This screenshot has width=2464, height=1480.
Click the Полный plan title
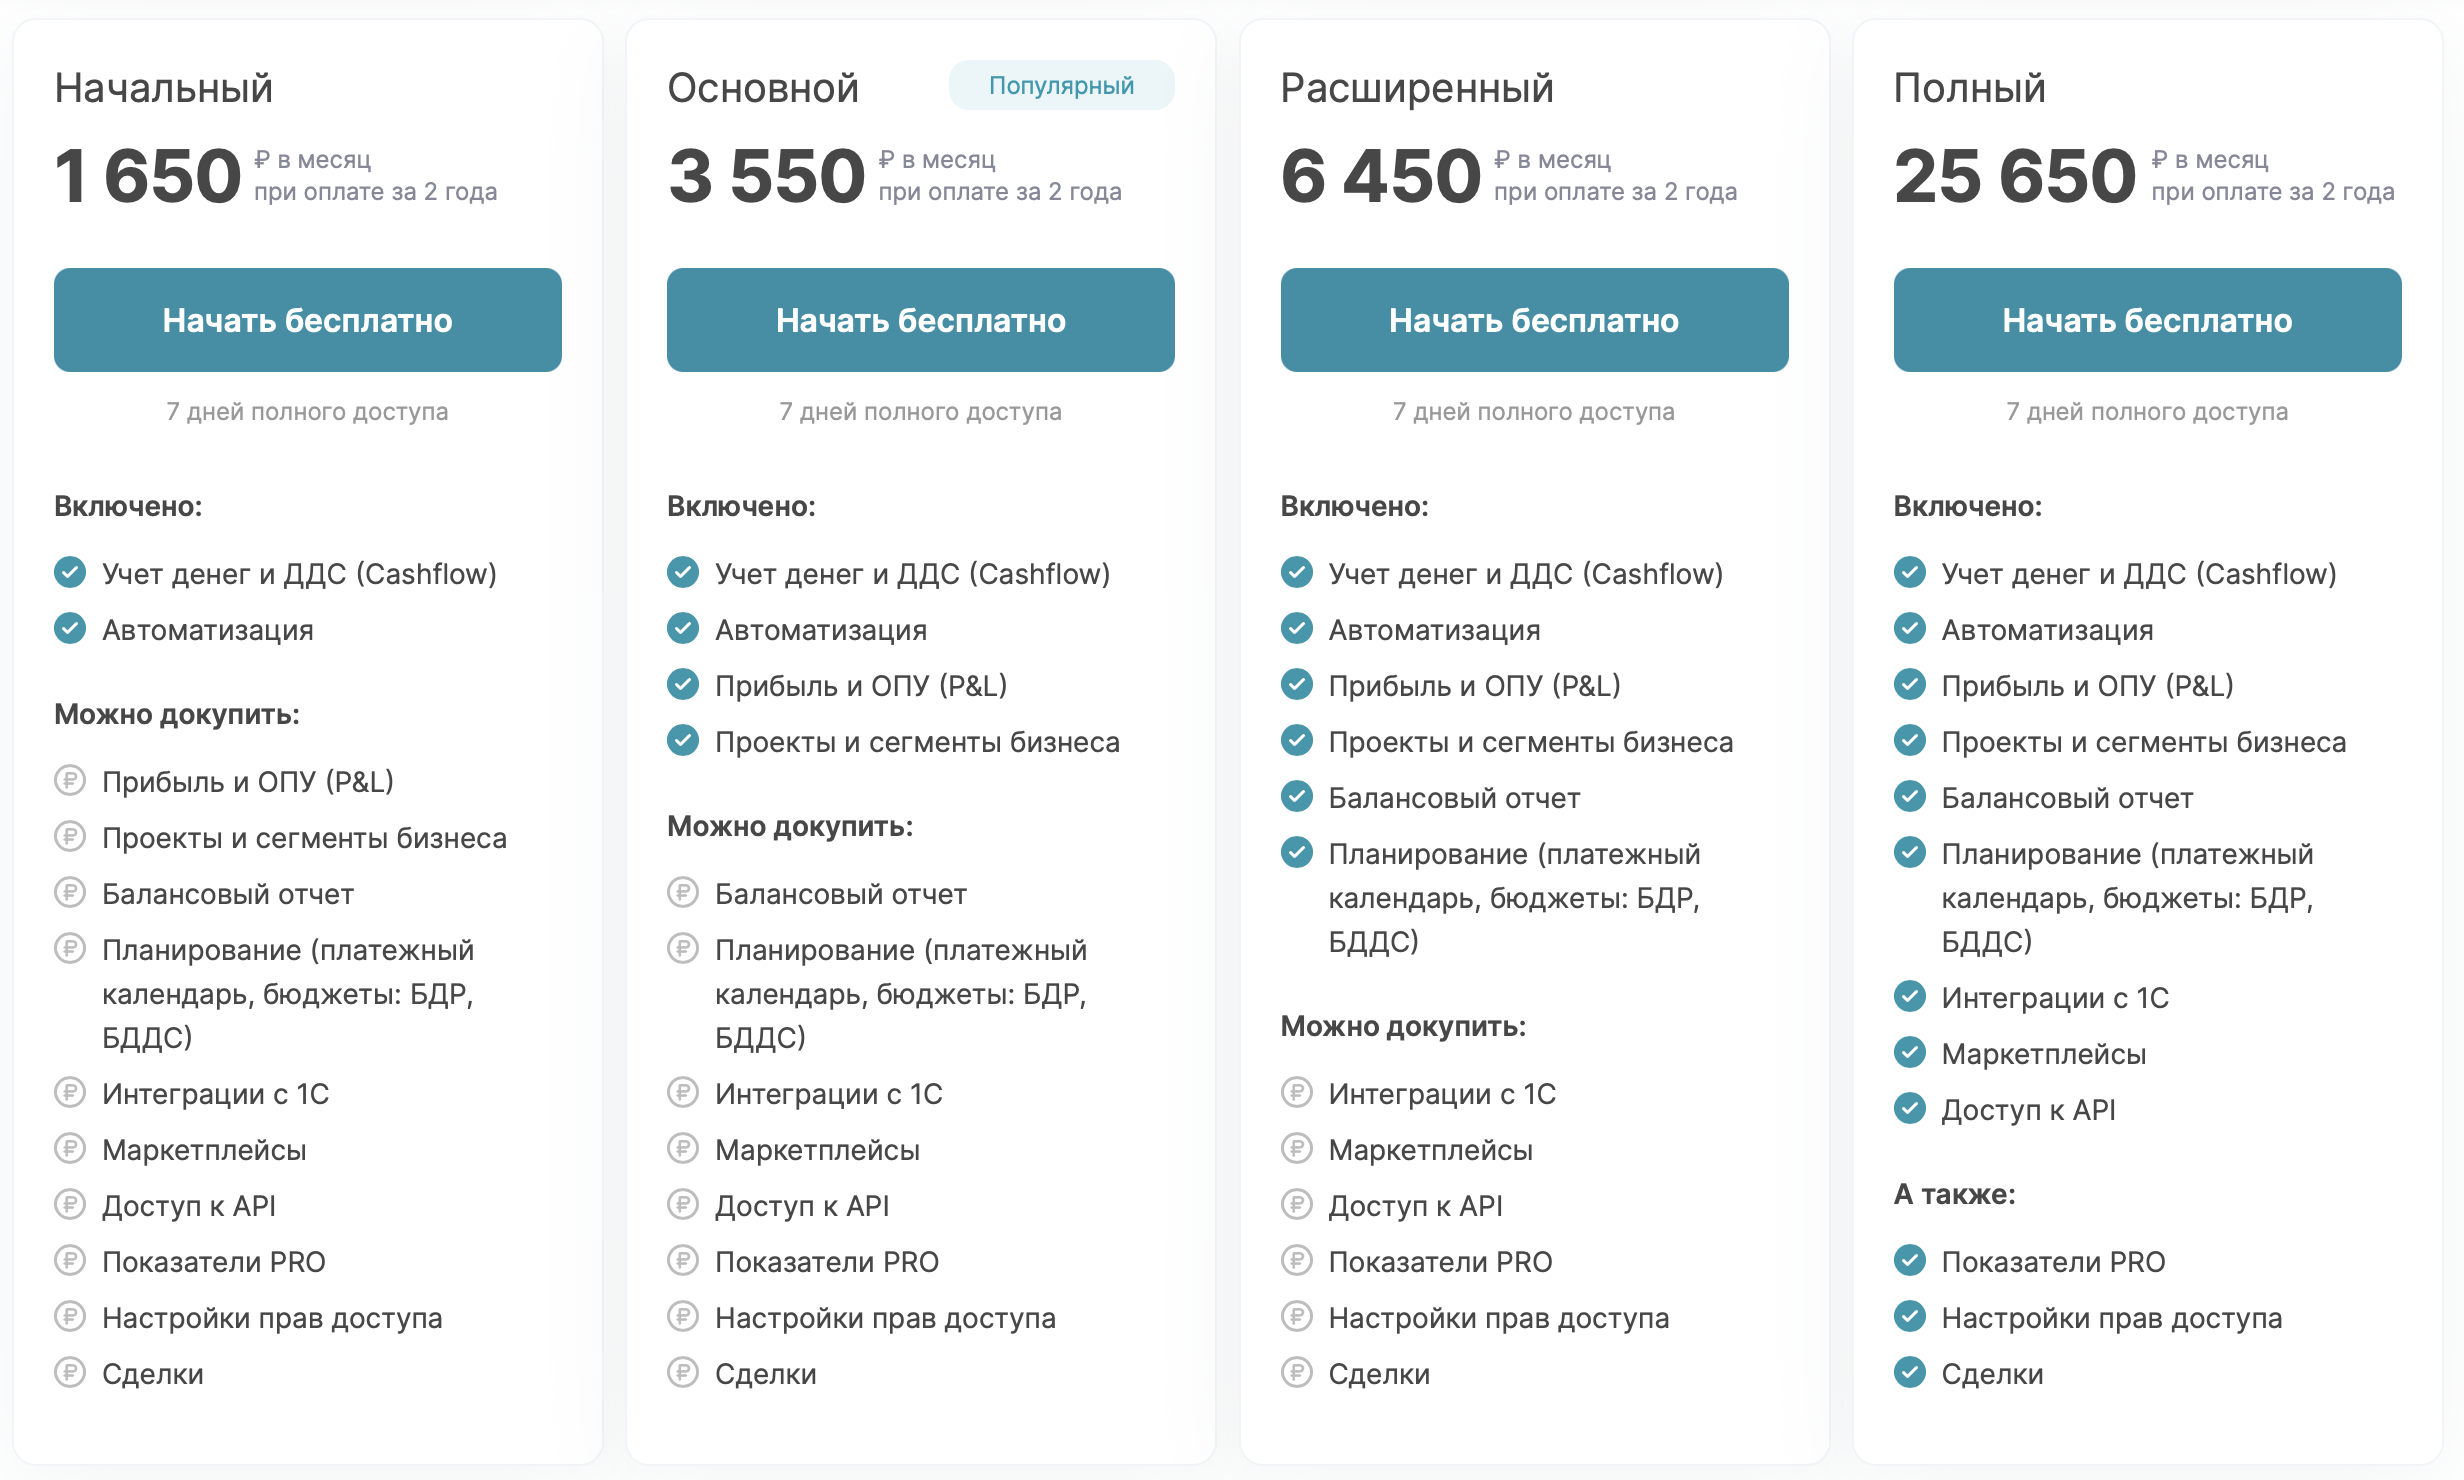1969,88
